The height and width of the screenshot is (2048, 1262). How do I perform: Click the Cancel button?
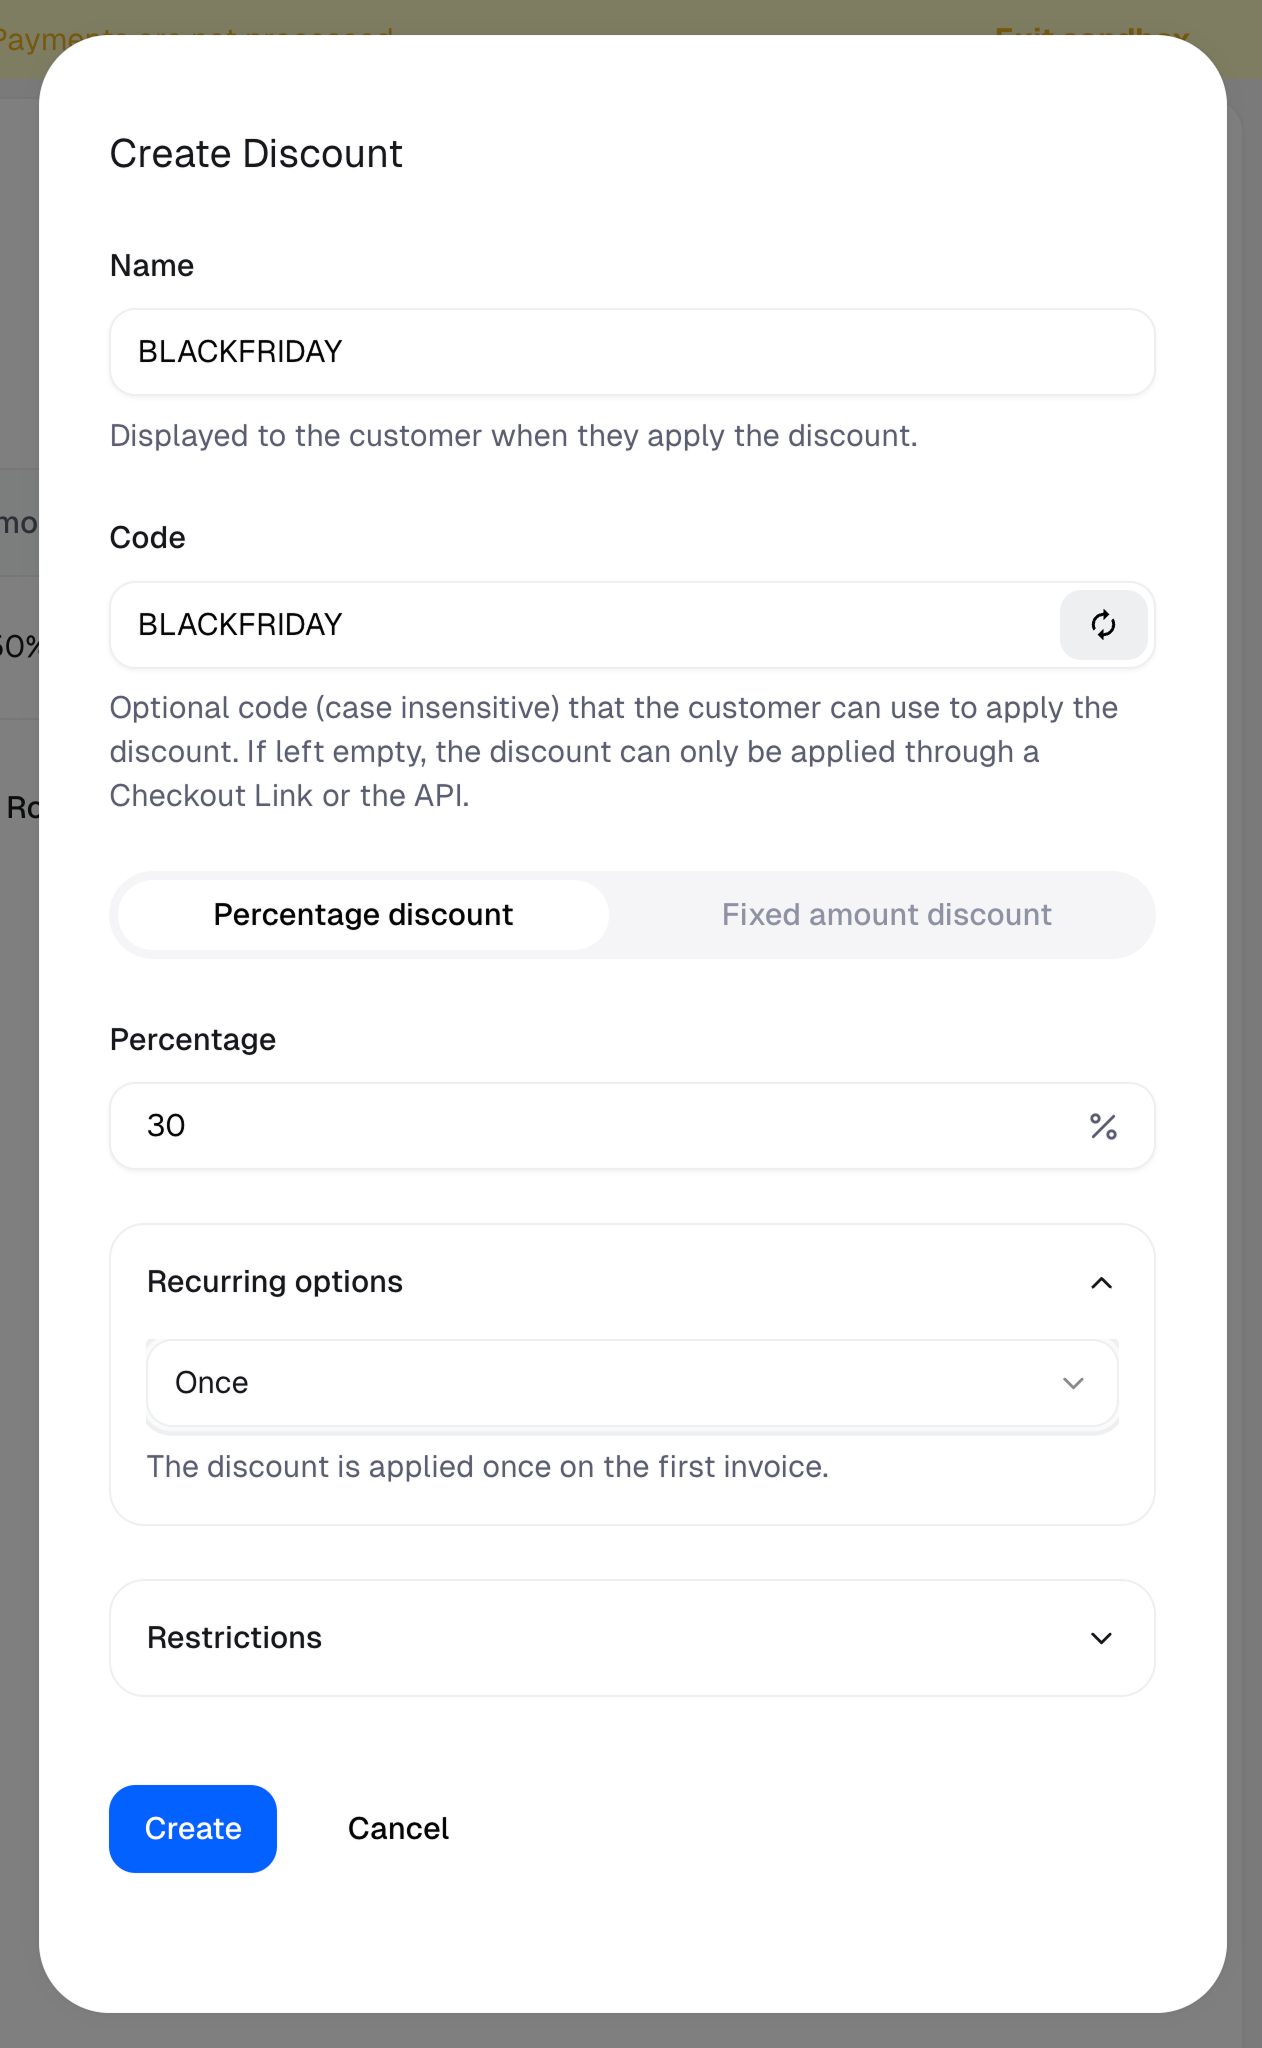click(x=398, y=1829)
